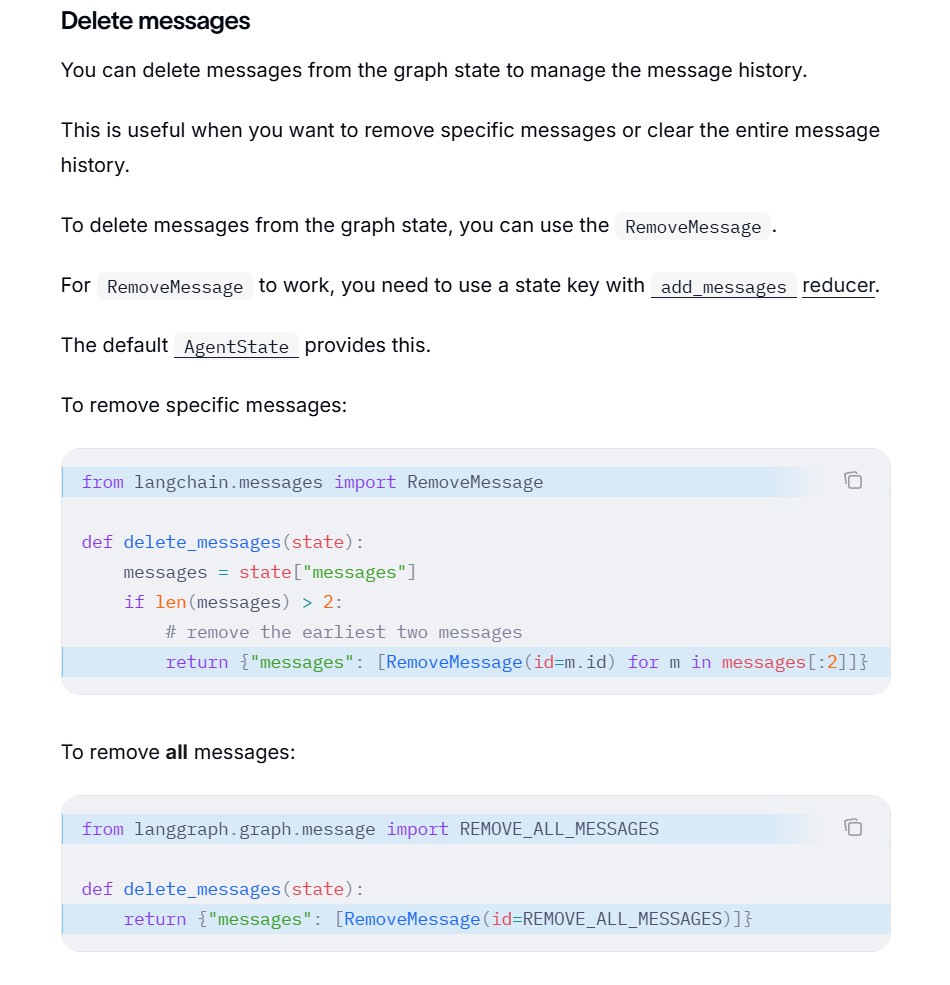Copy the RemoveMessage import code block
This screenshot has width=950, height=985.
coord(853,481)
